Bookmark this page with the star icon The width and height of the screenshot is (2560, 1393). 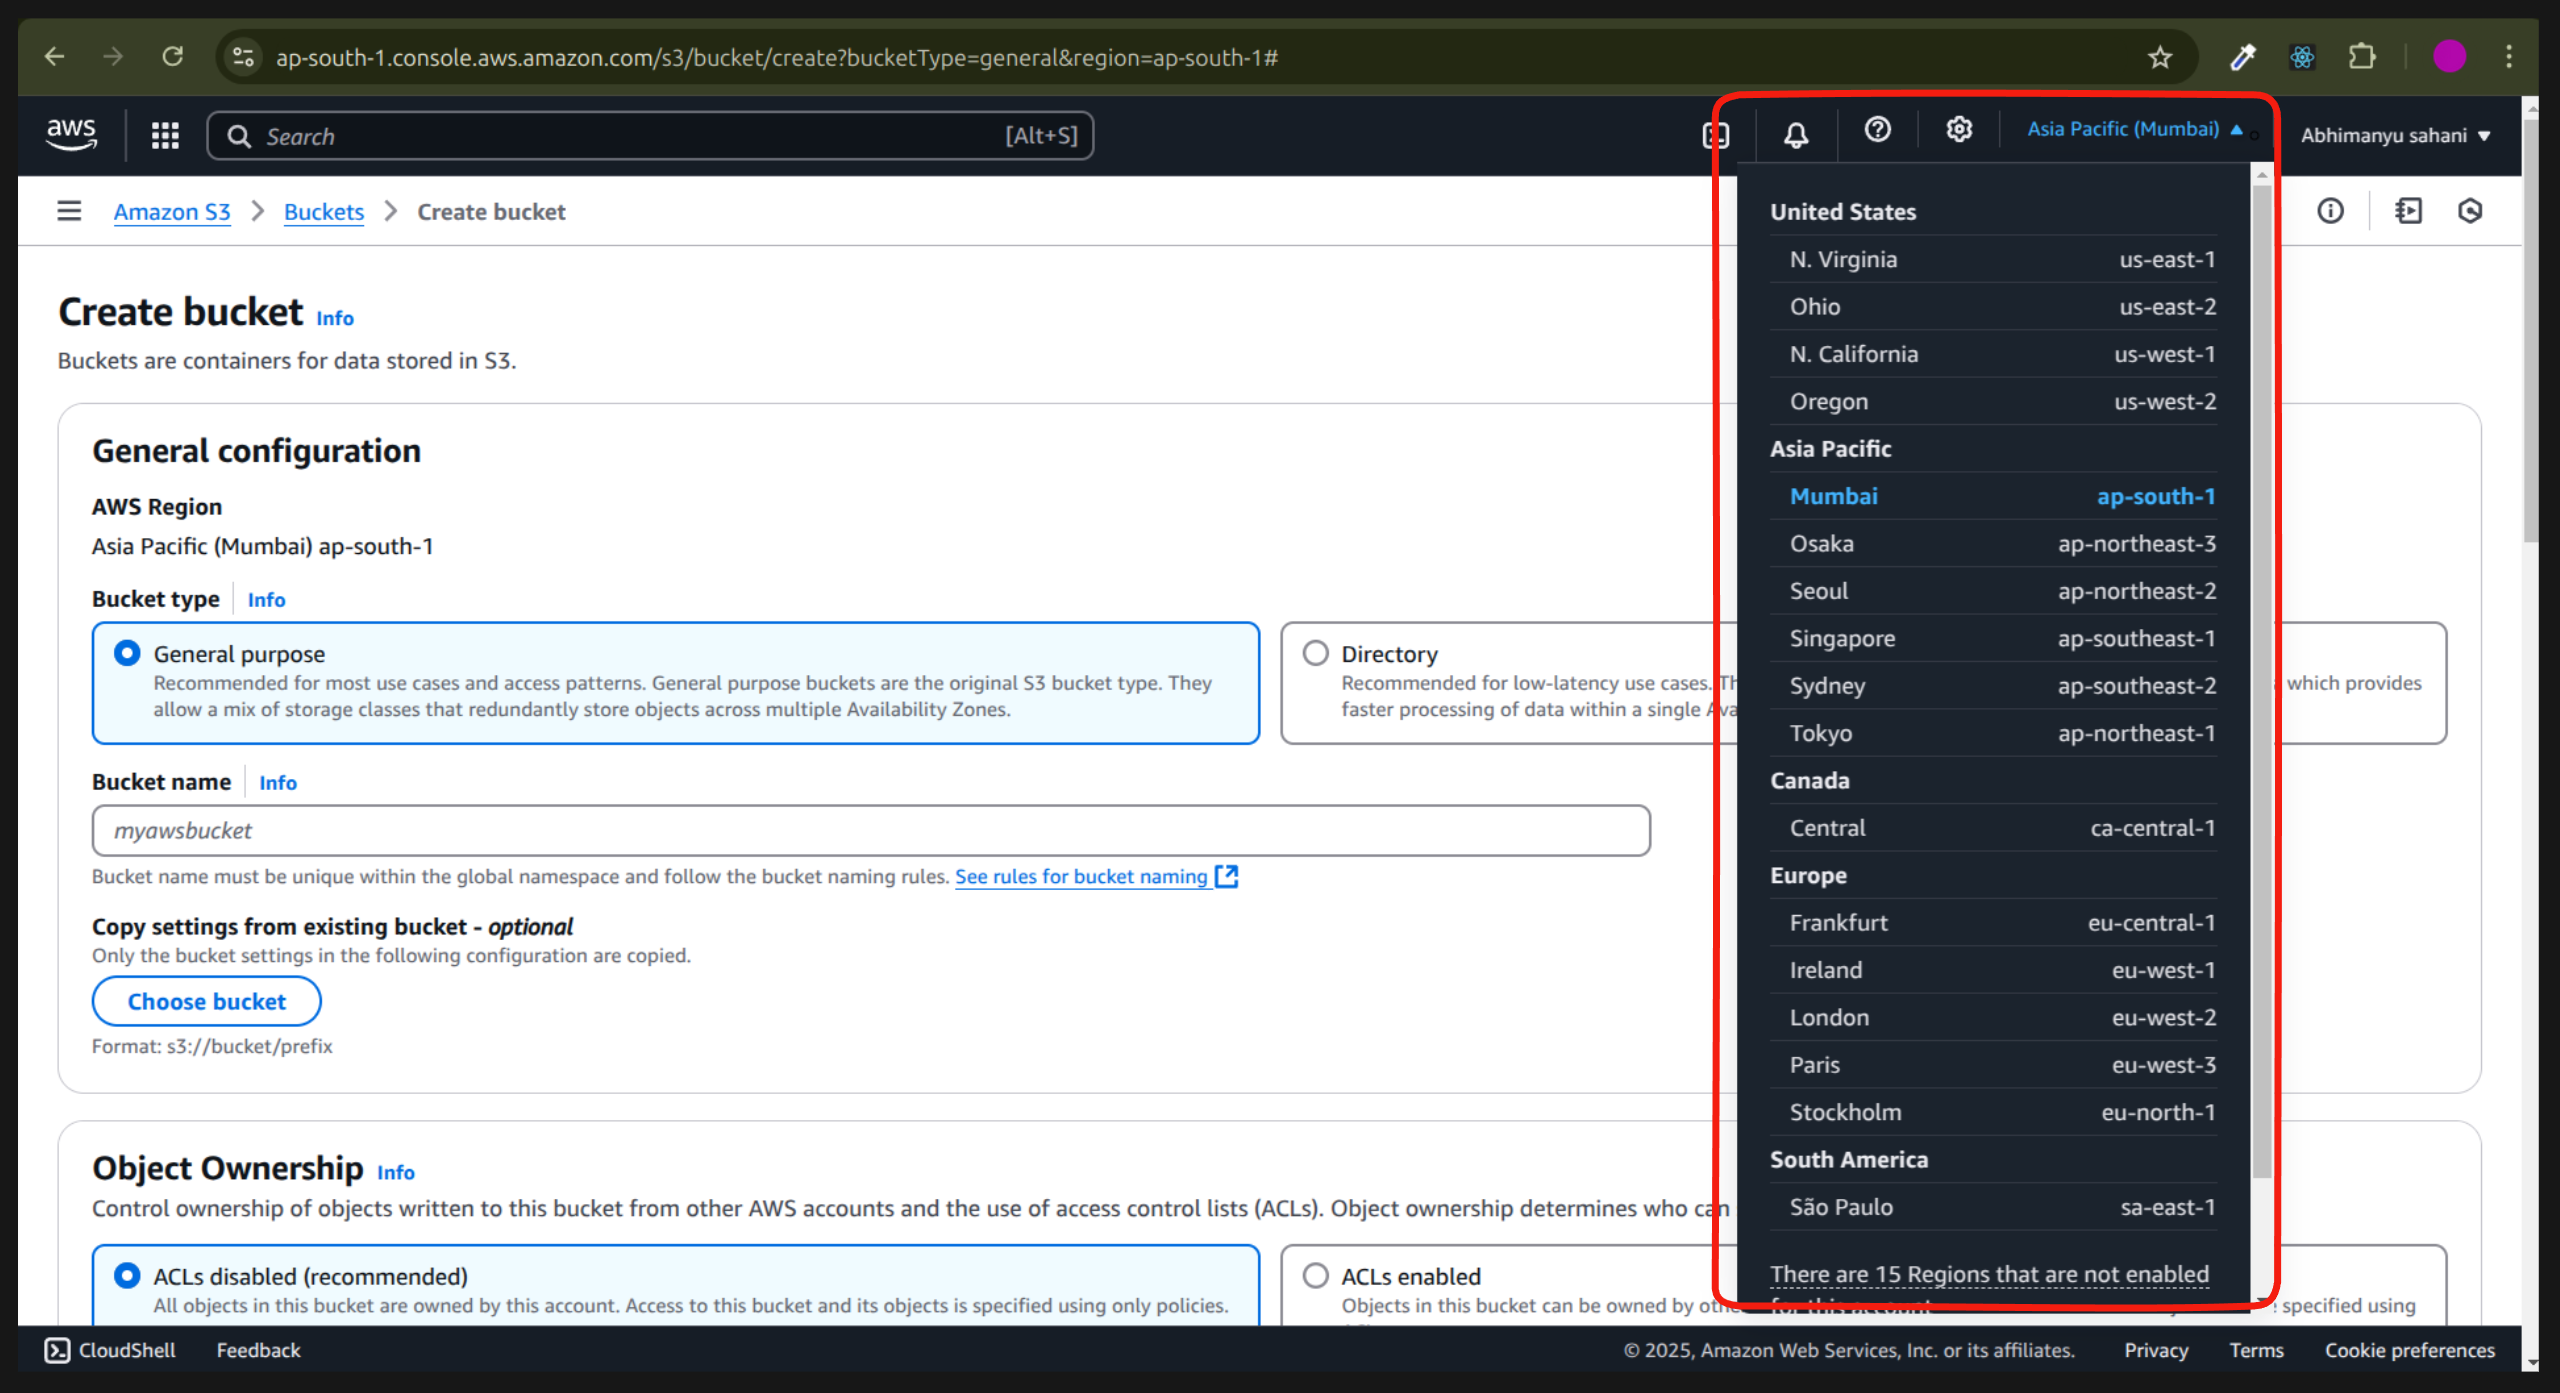pyautogui.click(x=2160, y=57)
